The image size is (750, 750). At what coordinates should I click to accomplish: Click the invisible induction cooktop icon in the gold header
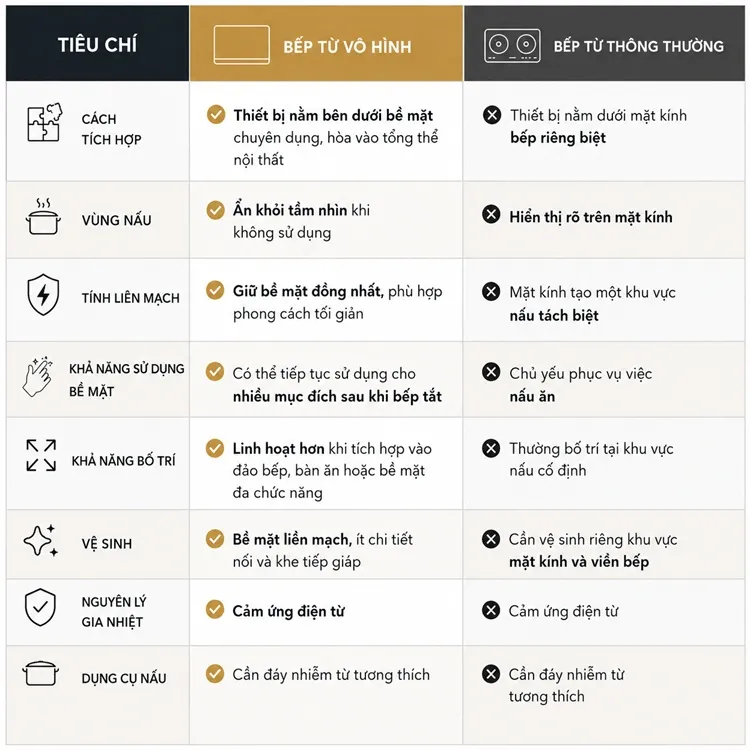pyautogui.click(x=242, y=45)
